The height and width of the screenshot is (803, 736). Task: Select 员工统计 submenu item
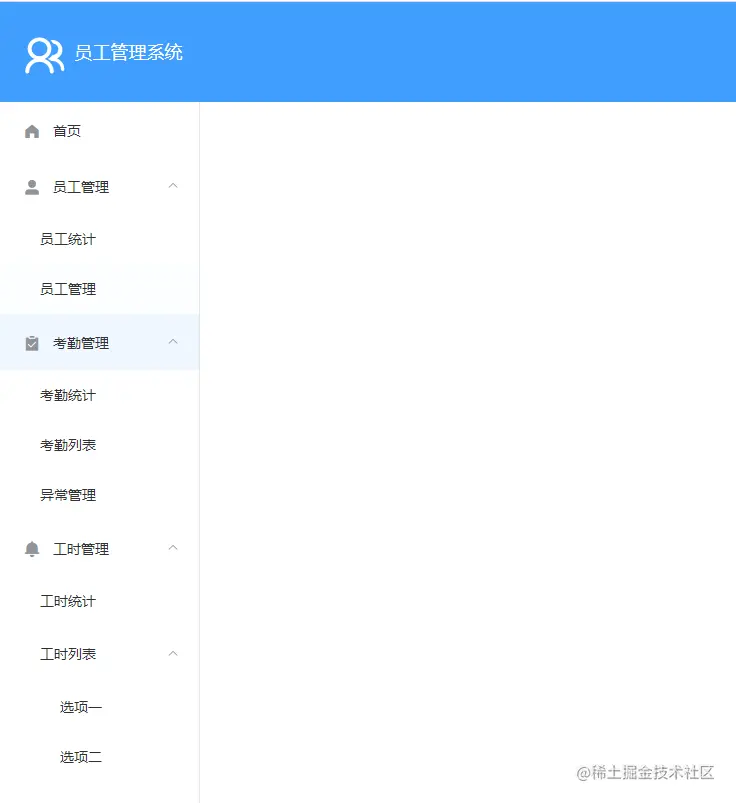(99, 239)
